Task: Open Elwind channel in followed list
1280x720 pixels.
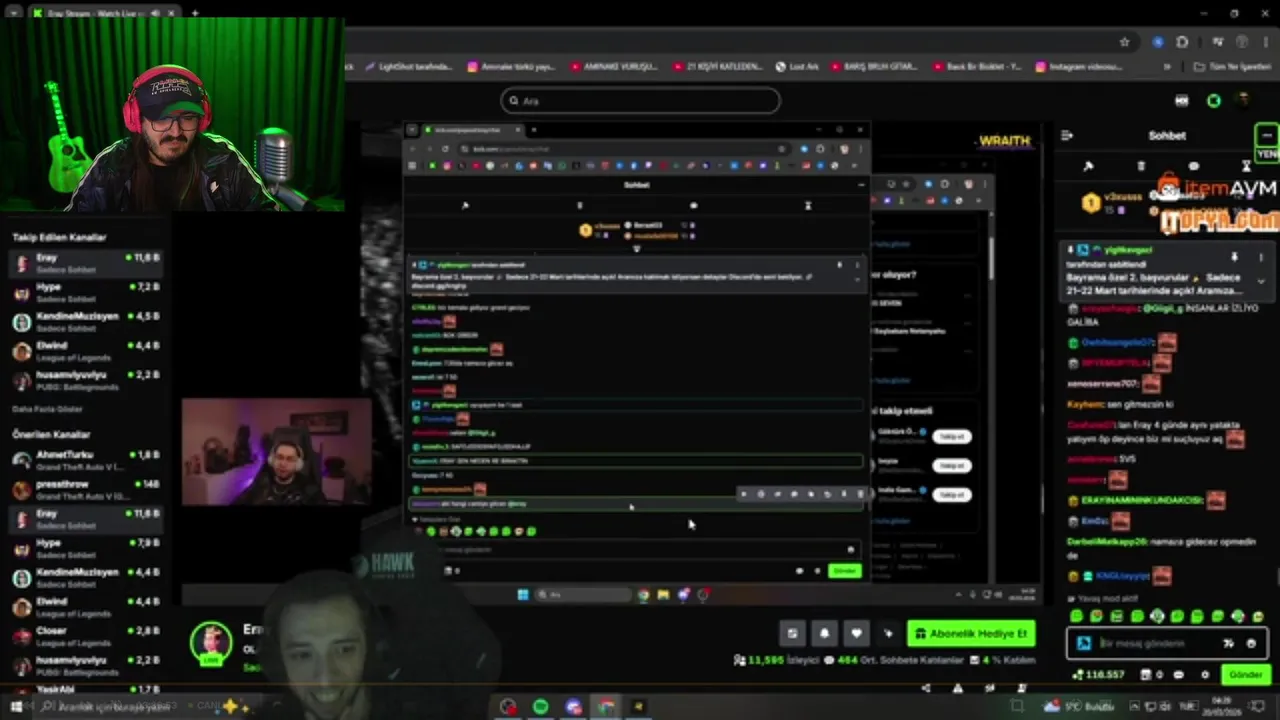Action: (85, 351)
